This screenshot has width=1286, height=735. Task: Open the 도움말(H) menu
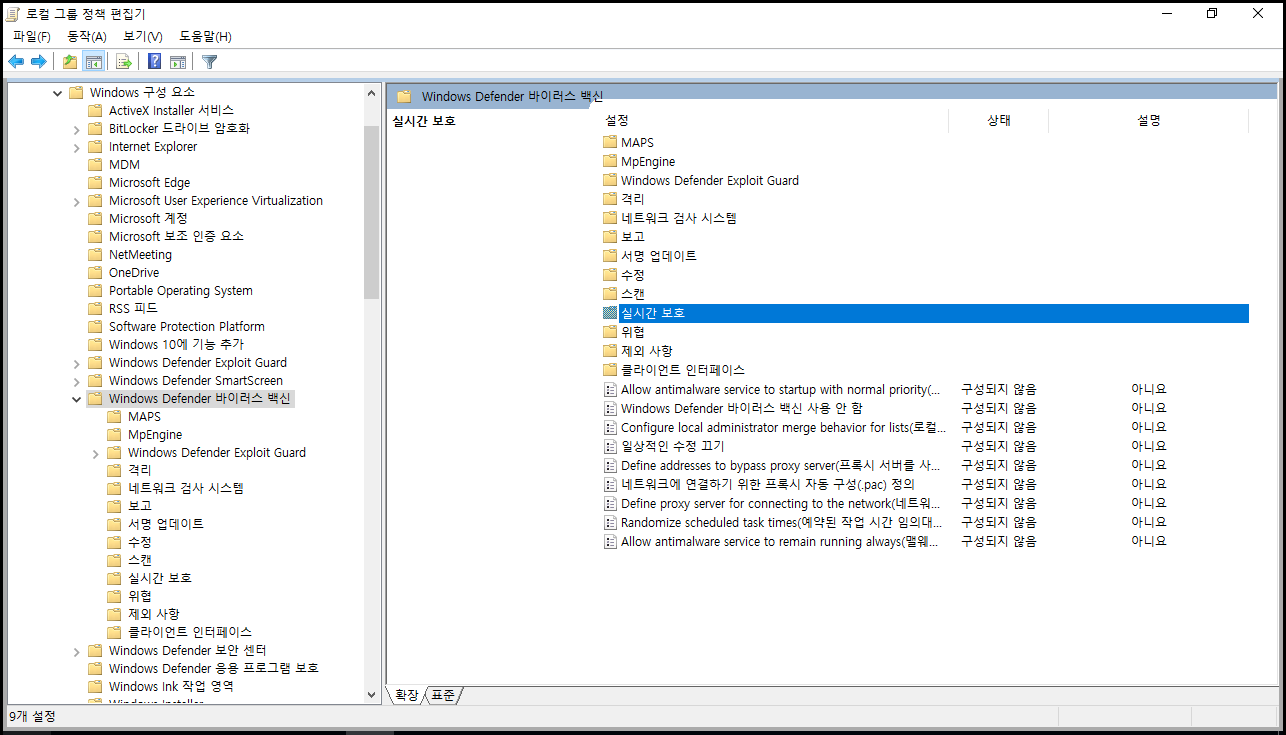[206, 36]
